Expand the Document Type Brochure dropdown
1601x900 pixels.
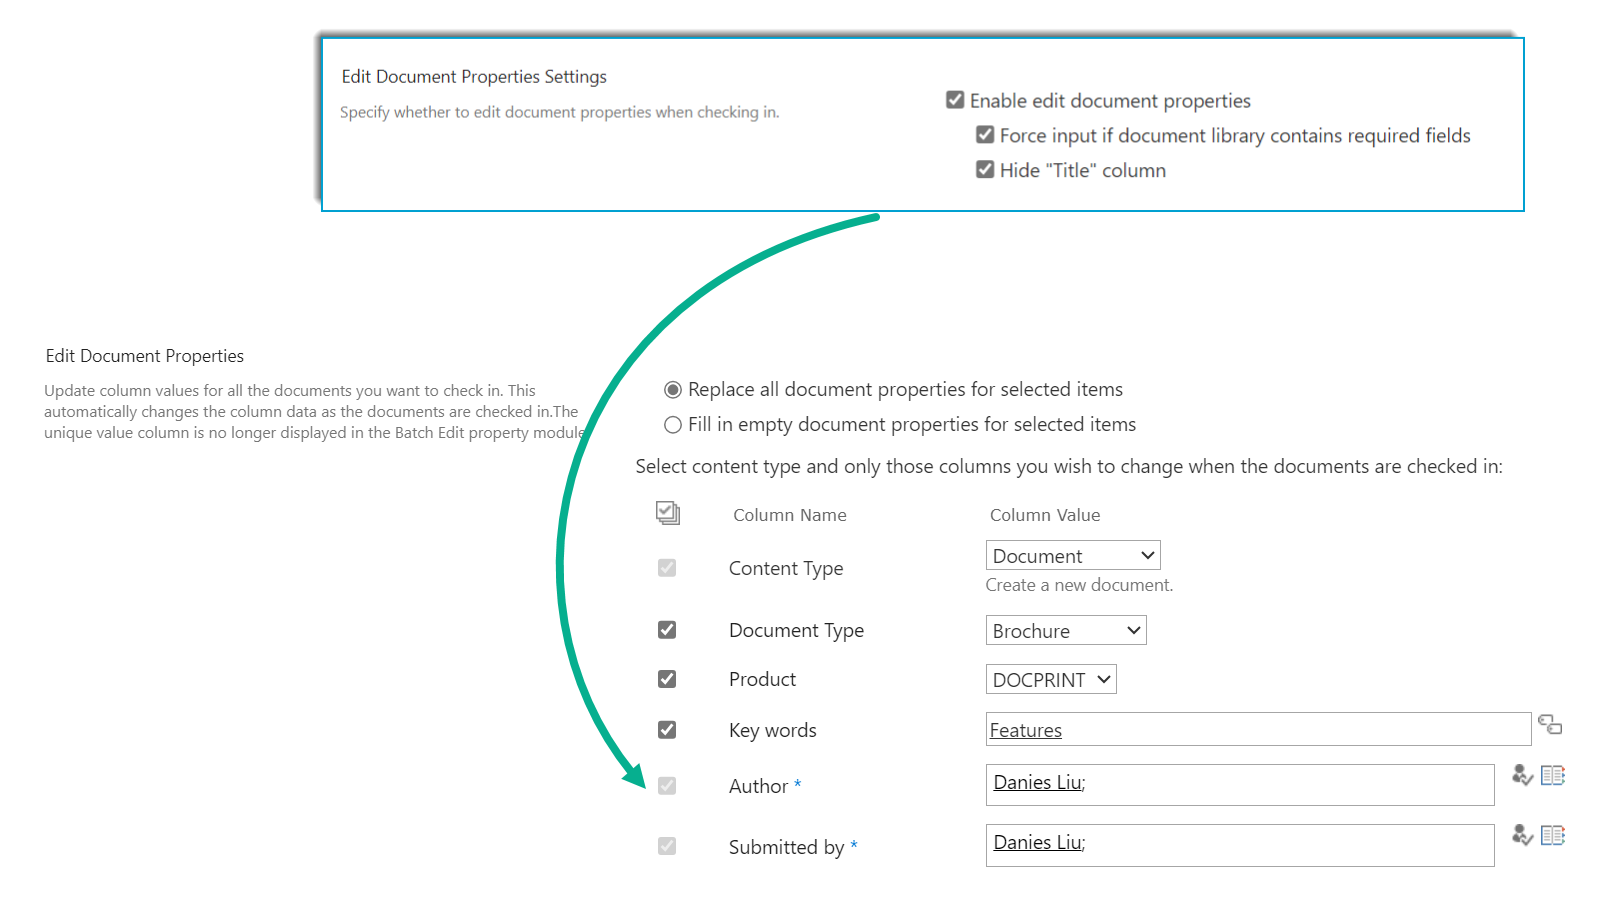tap(1065, 631)
